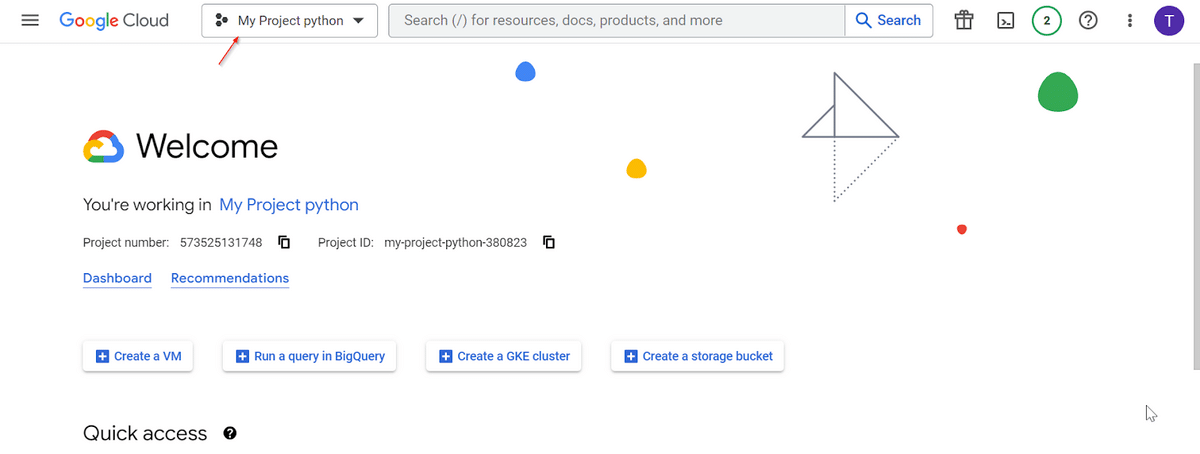The height and width of the screenshot is (454, 1200).
Task: Open the Recommendations link
Action: tap(230, 278)
